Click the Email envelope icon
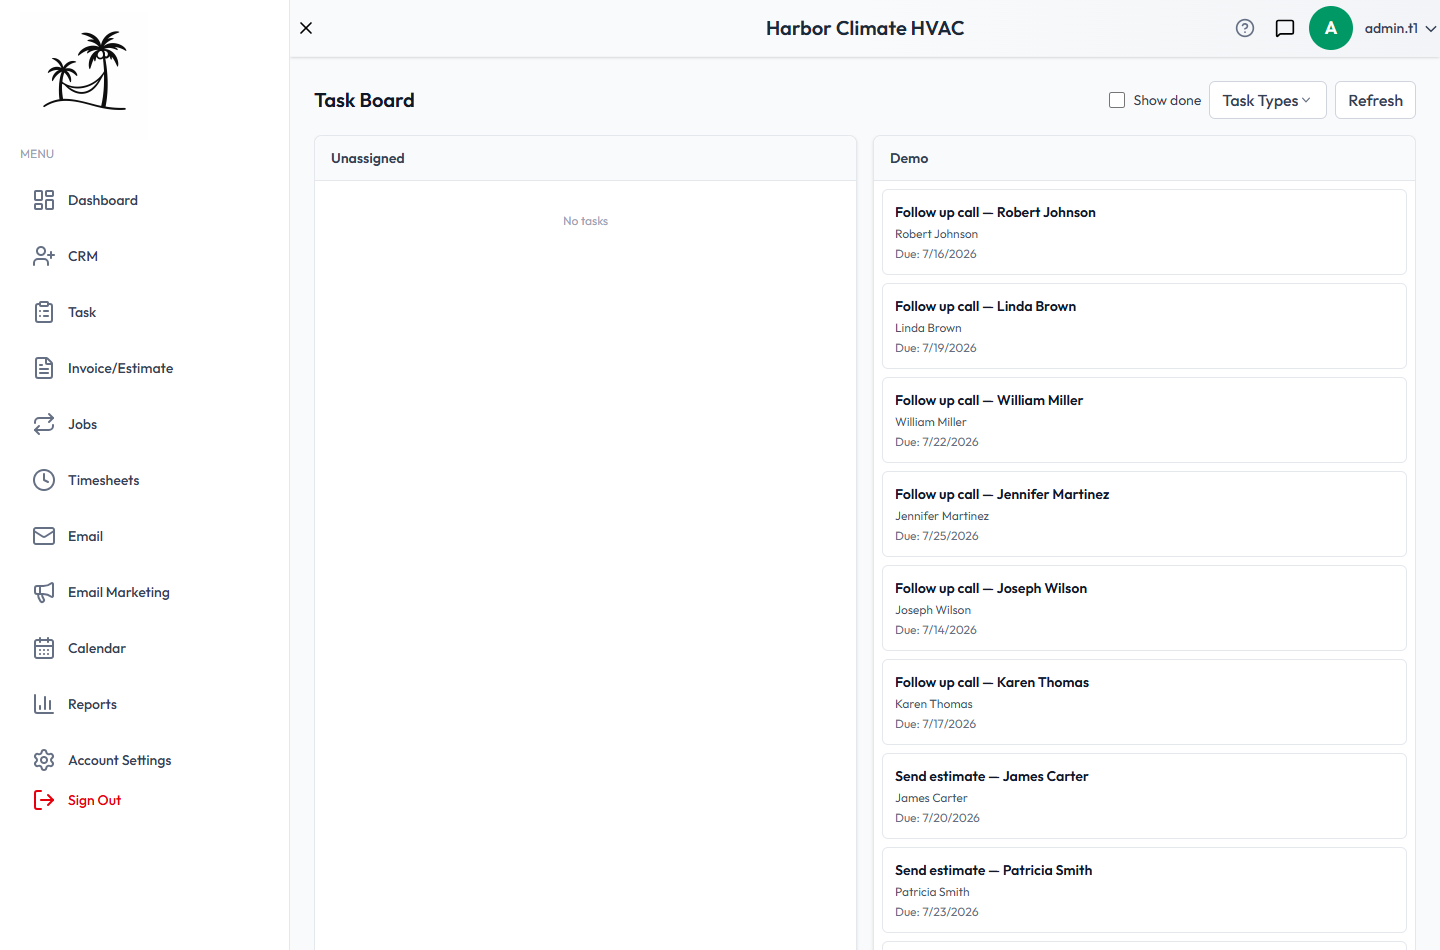Screen dimensions: 1440x950 (x=44, y=536)
